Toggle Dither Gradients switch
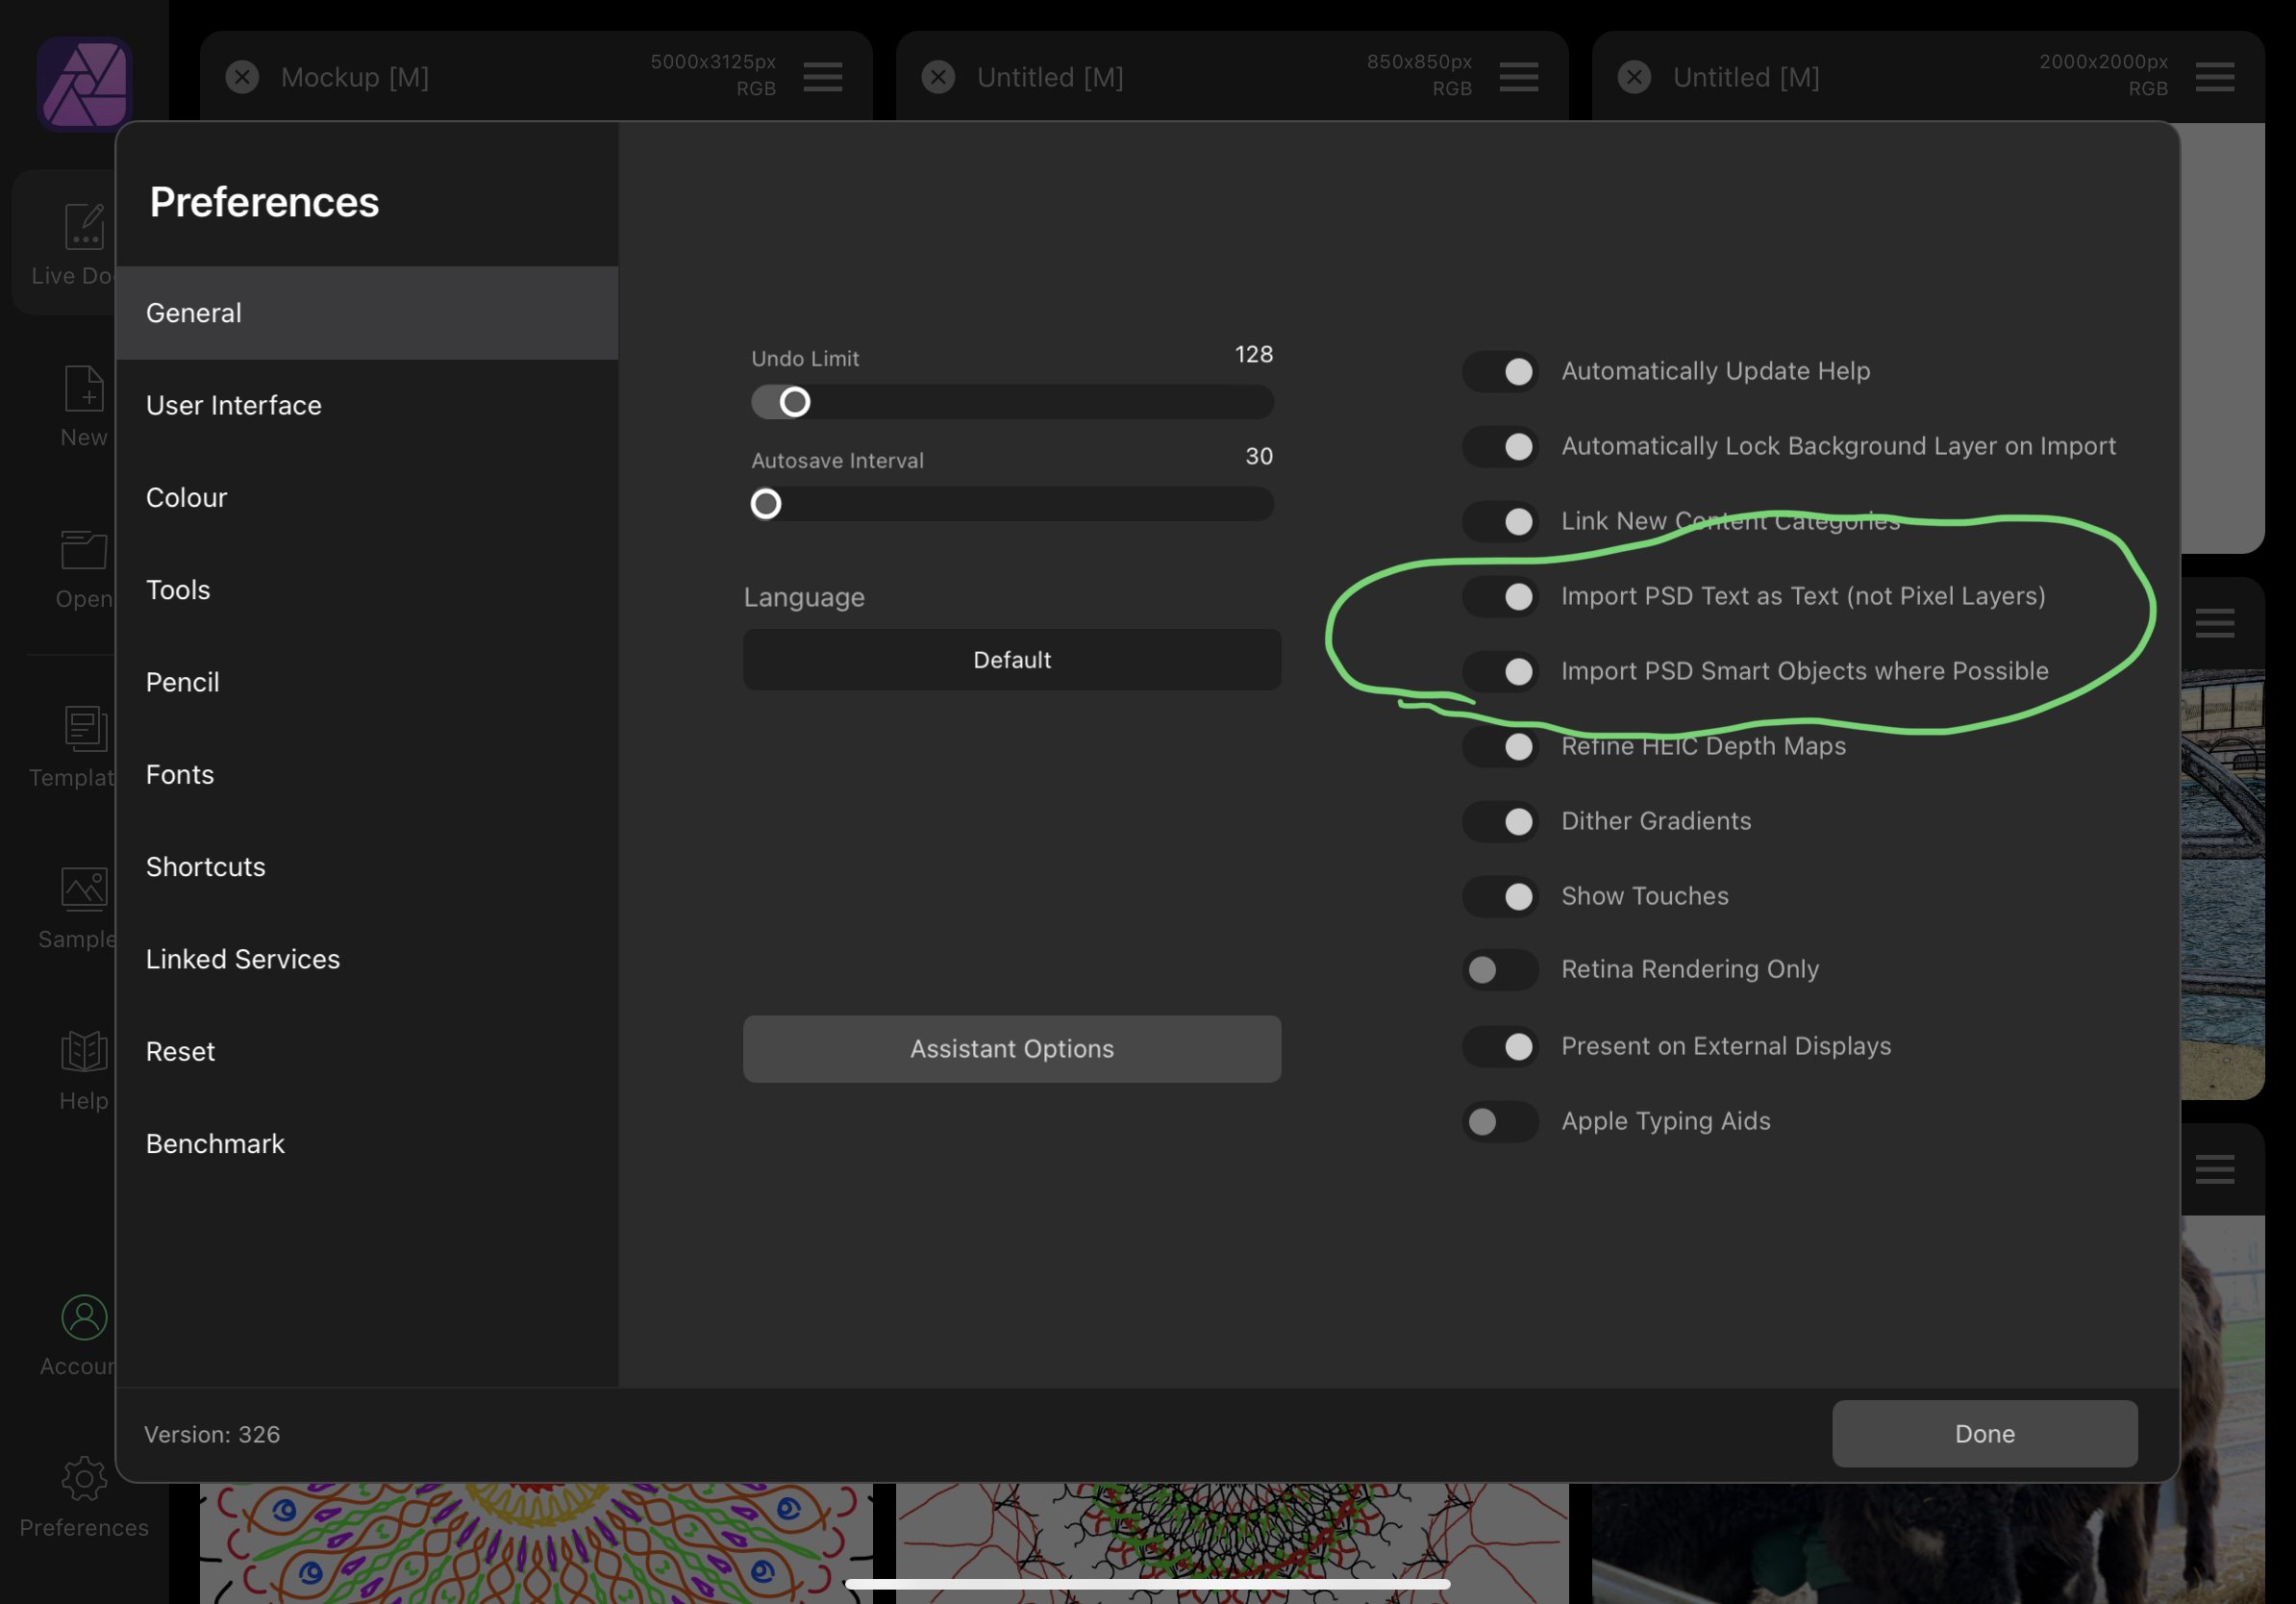2296x1604 pixels. tap(1500, 822)
